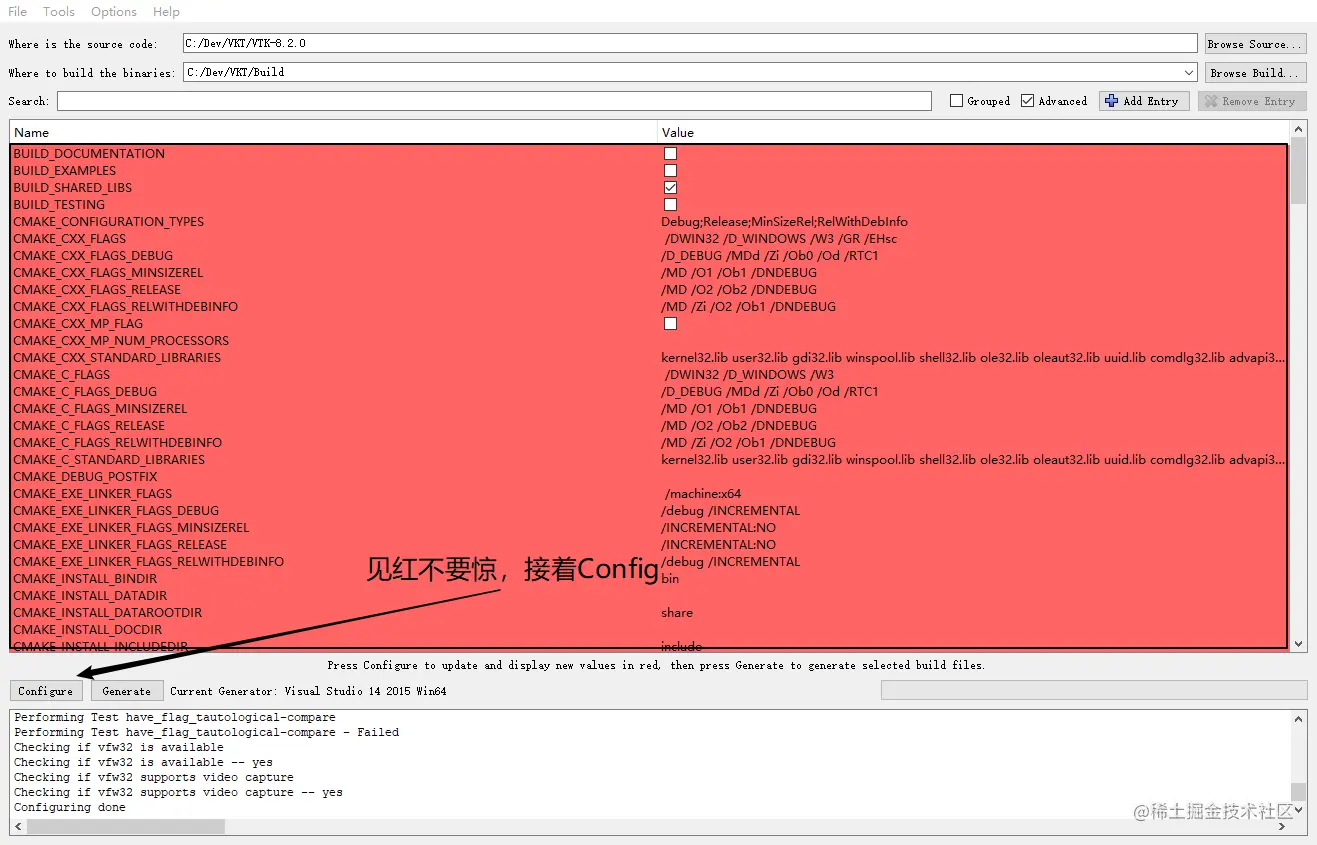Click the Add Entry plus button
This screenshot has height=845, width=1317.
click(x=1144, y=101)
